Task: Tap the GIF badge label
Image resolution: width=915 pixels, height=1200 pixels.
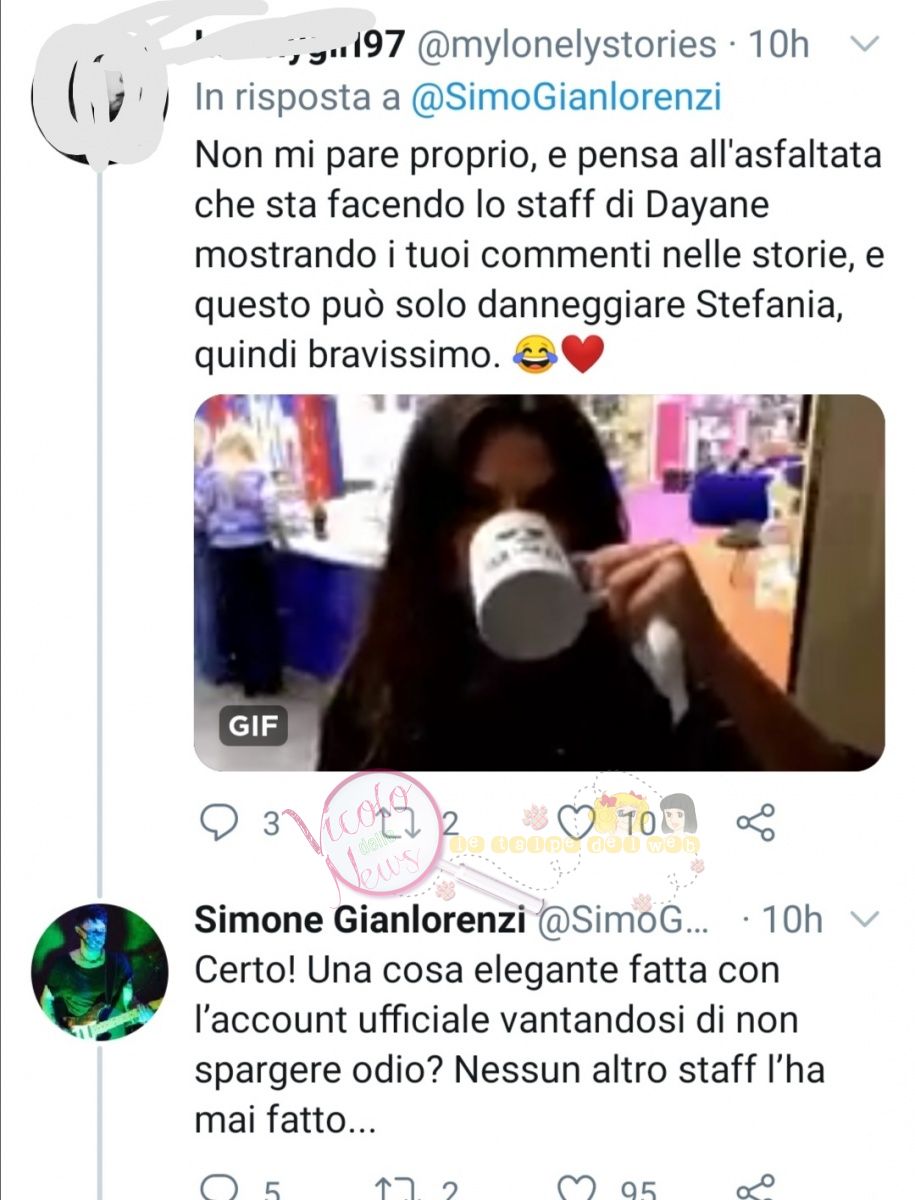Action: point(254,726)
